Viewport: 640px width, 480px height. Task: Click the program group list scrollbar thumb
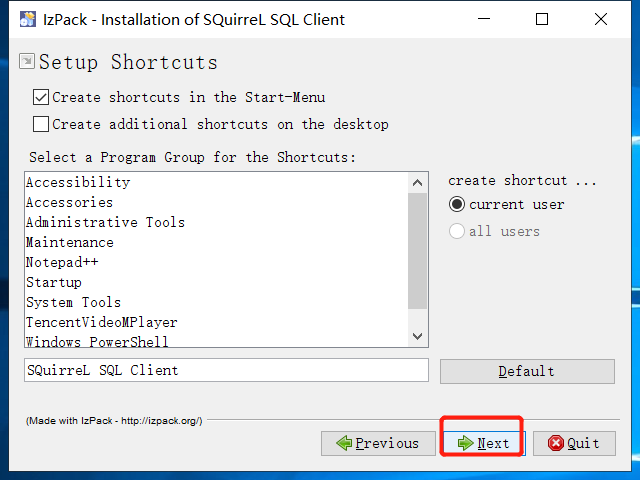pyautogui.click(x=417, y=251)
